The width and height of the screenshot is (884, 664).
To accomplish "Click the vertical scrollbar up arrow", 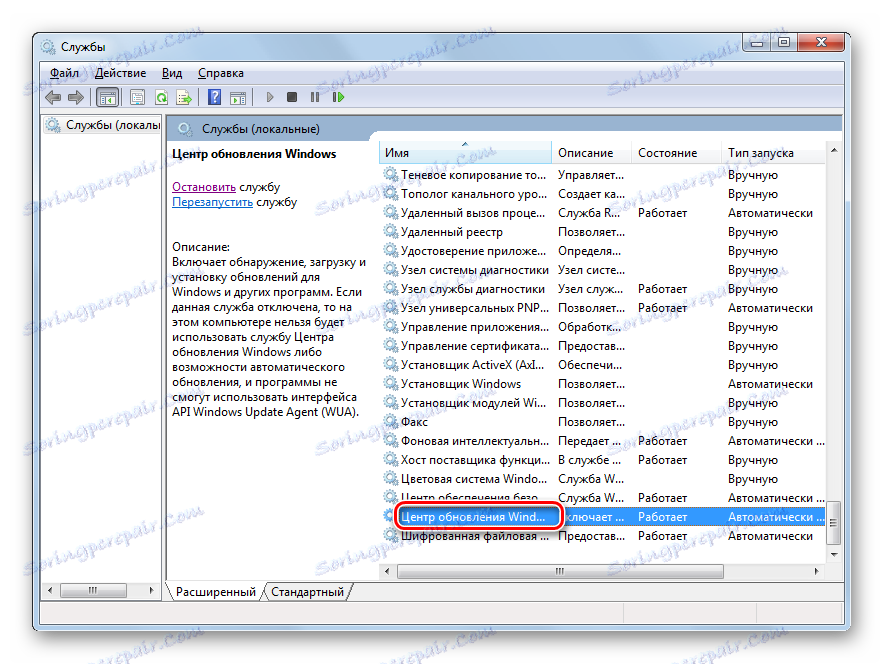I will [x=834, y=150].
